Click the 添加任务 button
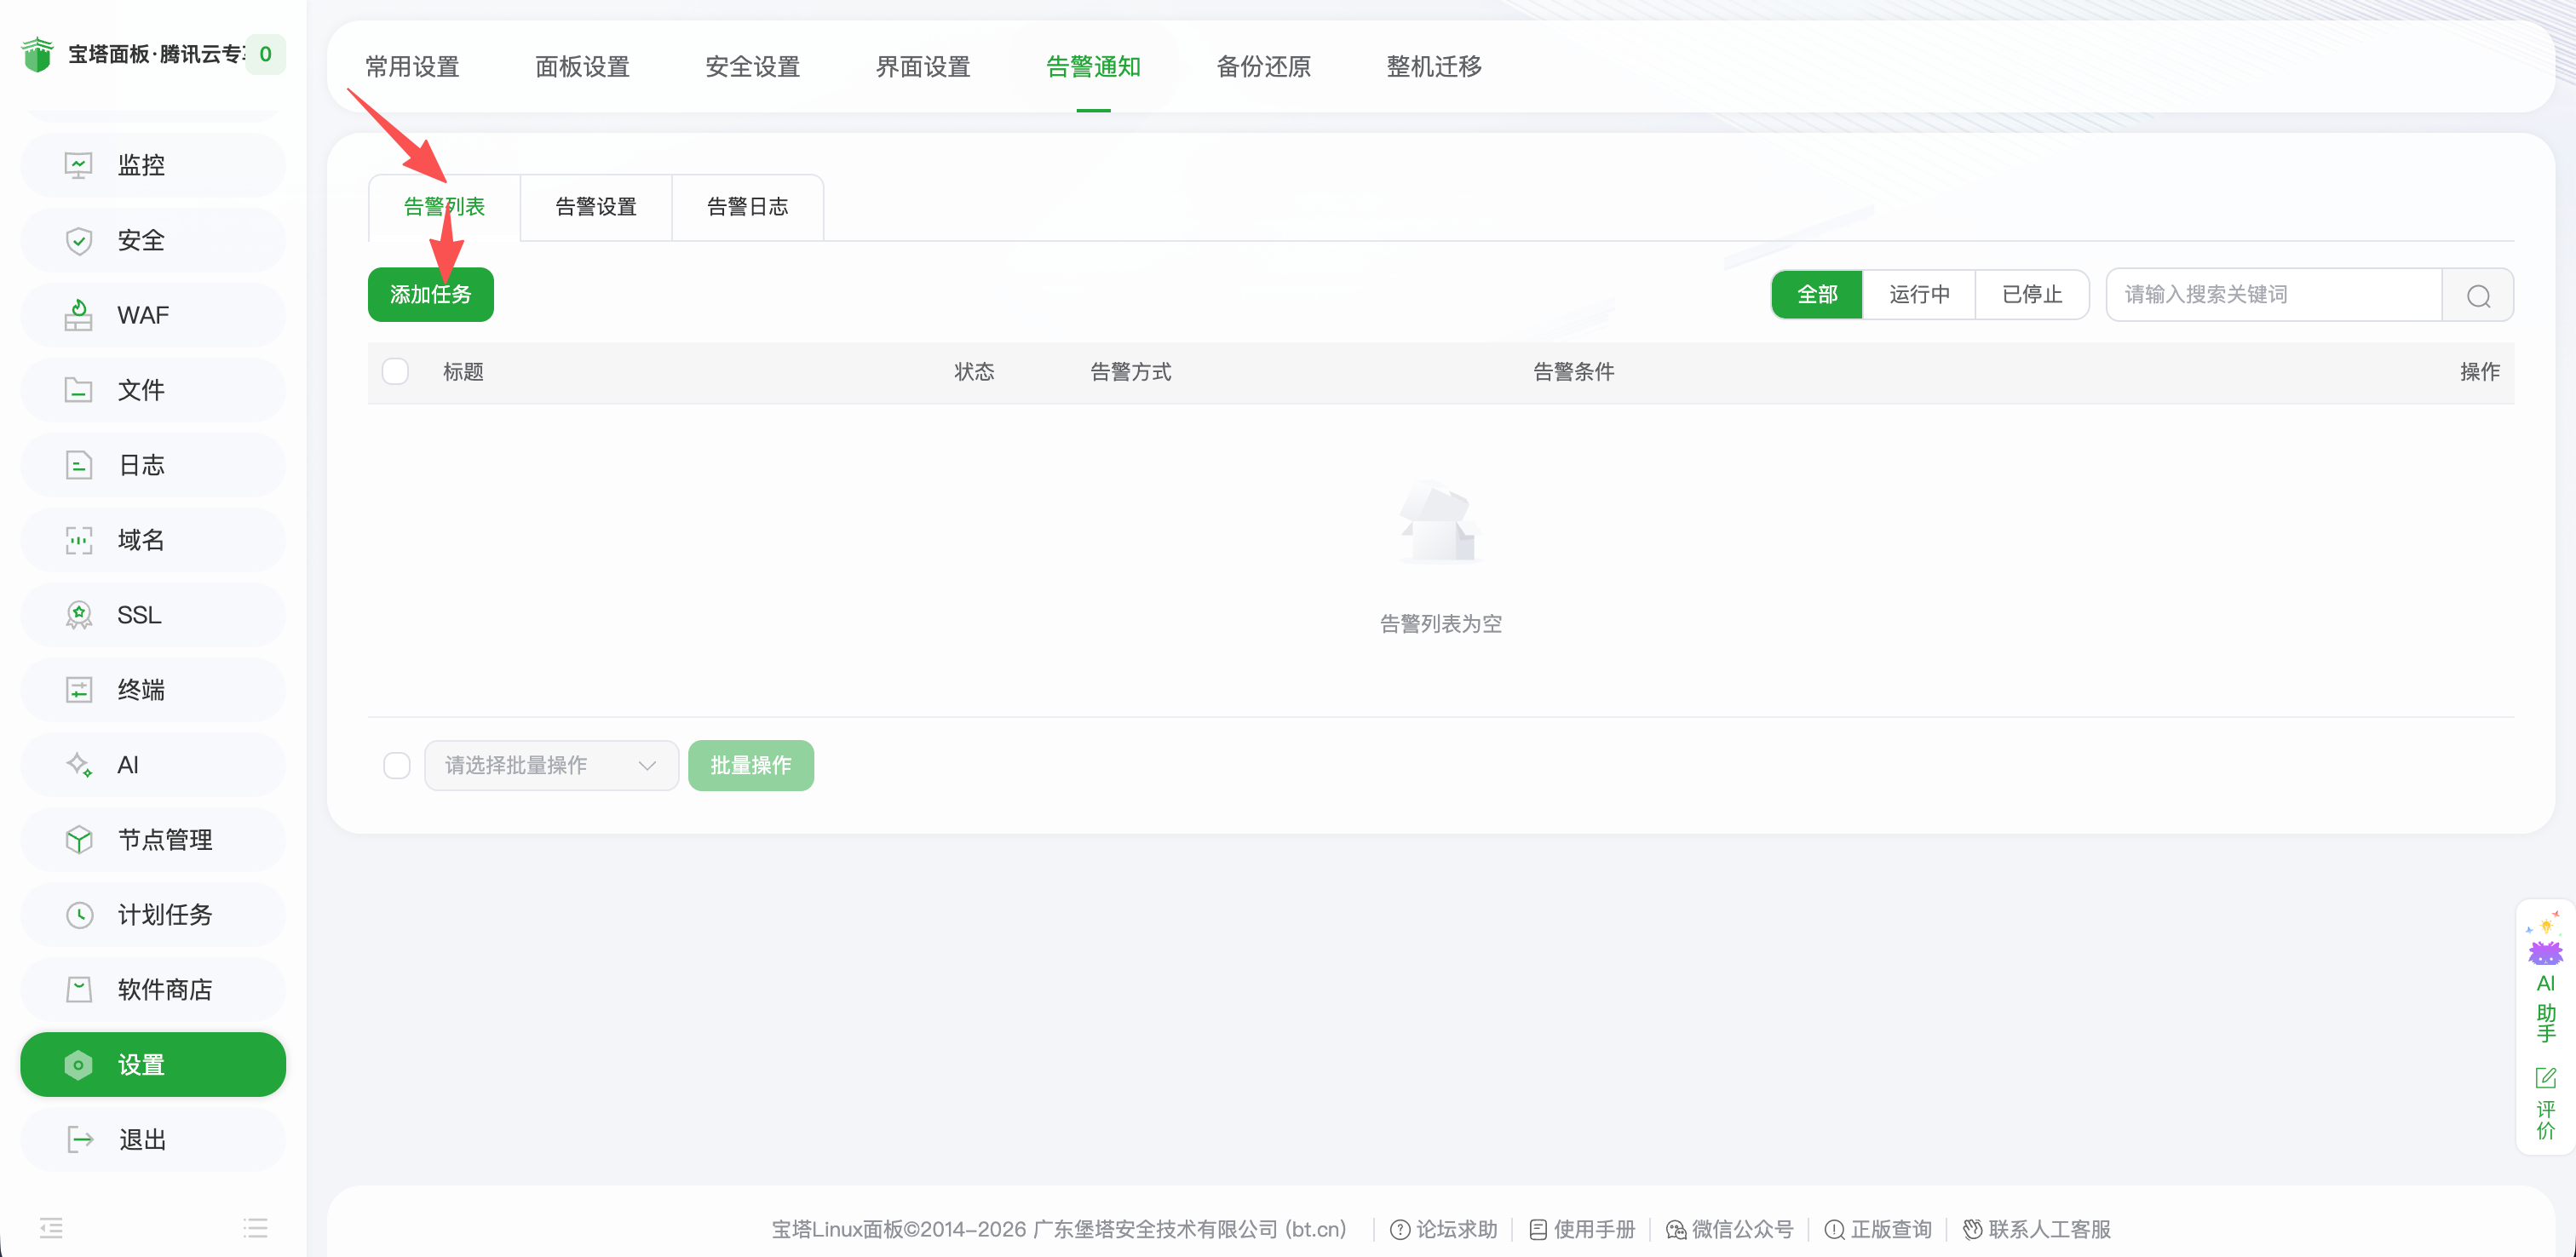 point(431,295)
